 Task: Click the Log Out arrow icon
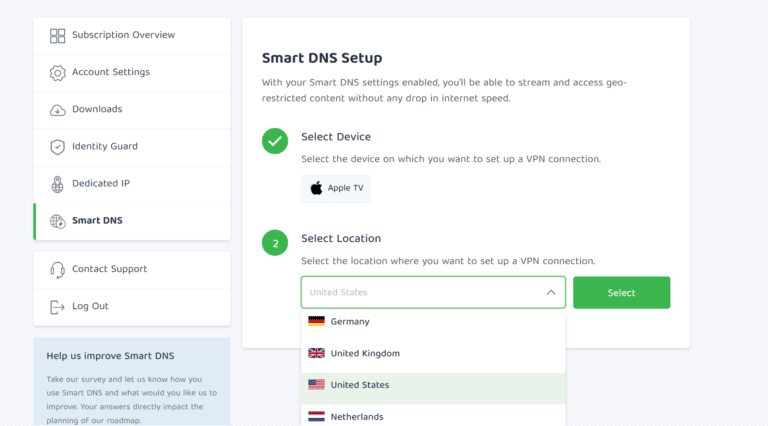[x=57, y=306]
